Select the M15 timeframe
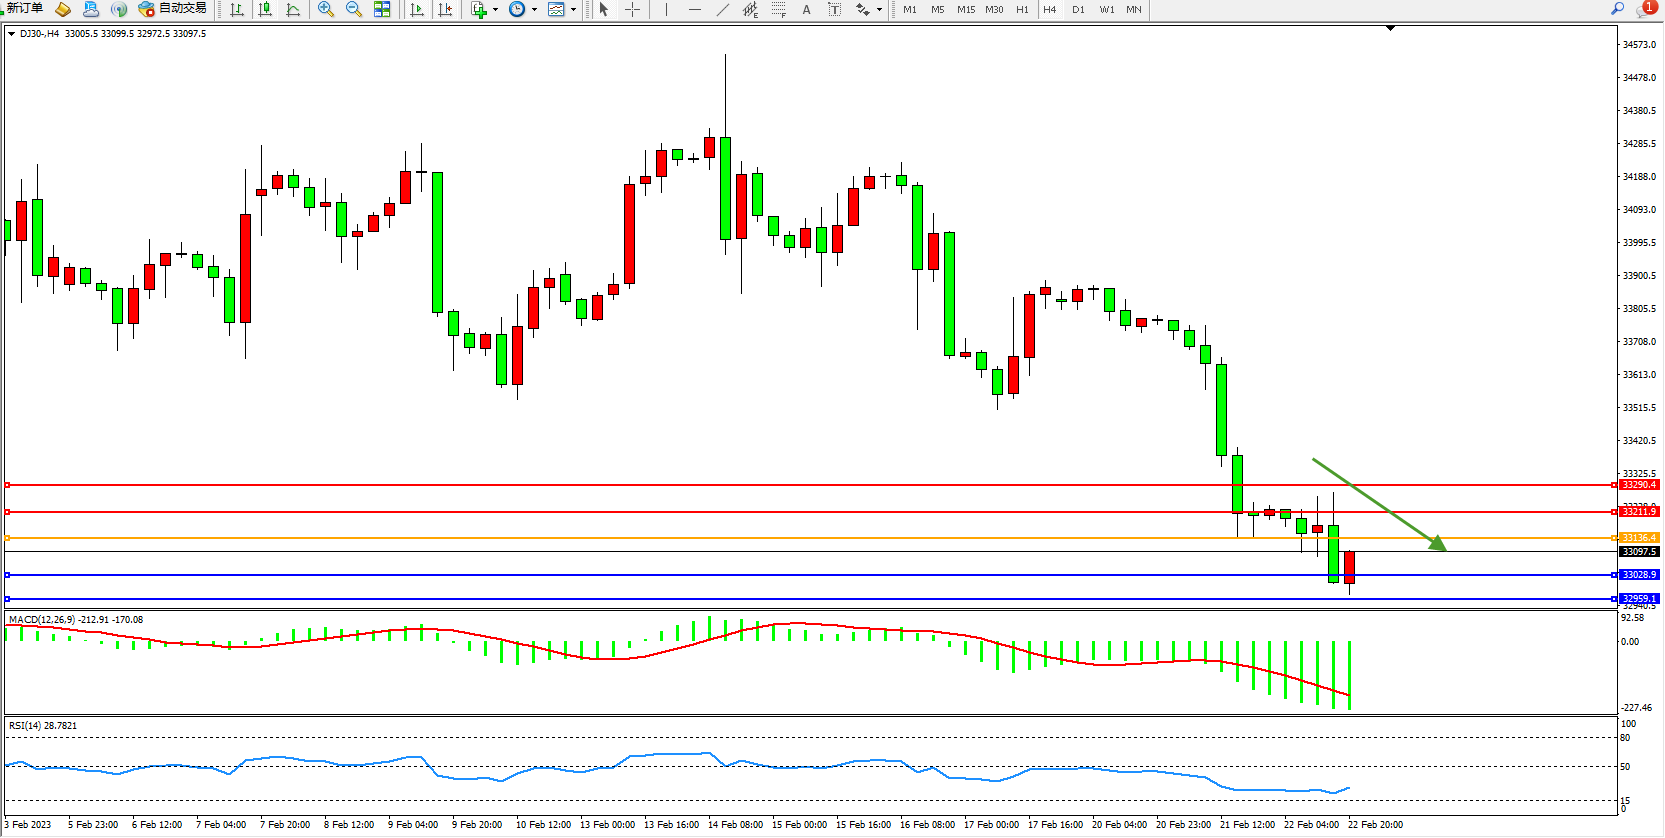The height and width of the screenshot is (838, 1665). pyautogui.click(x=965, y=9)
